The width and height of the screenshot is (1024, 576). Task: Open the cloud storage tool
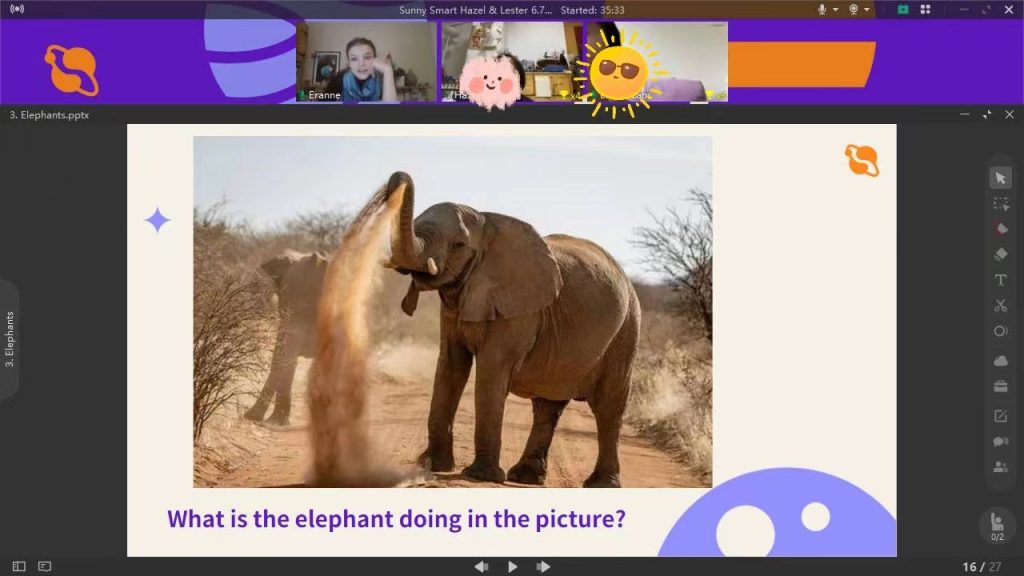(x=1000, y=360)
